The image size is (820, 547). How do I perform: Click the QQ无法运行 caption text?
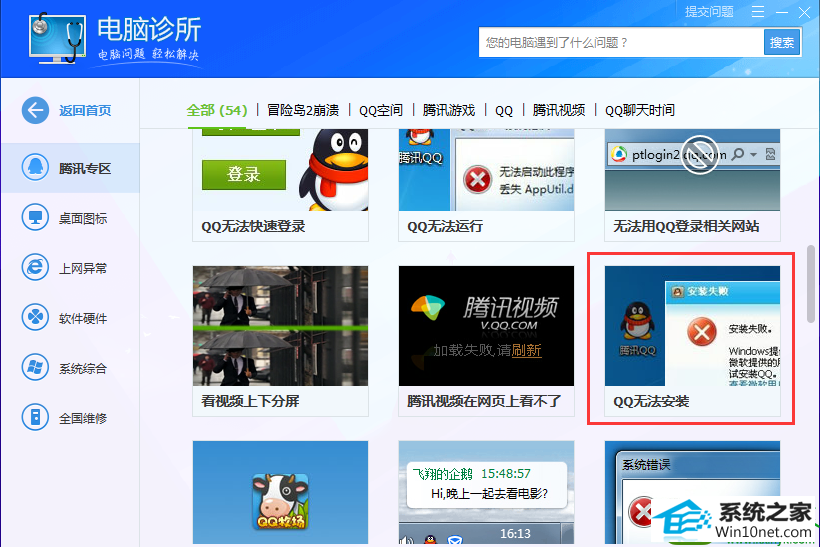pos(445,226)
